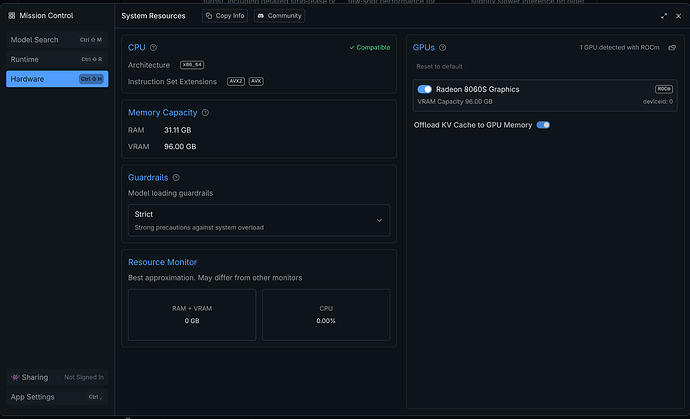
Task: Open Model Search in sidebar
Action: click(57, 40)
